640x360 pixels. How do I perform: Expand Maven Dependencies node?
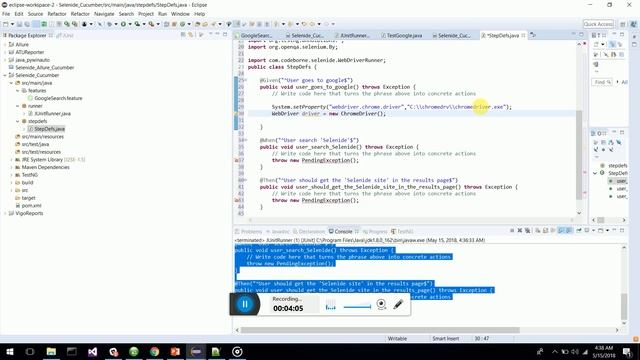(11, 167)
